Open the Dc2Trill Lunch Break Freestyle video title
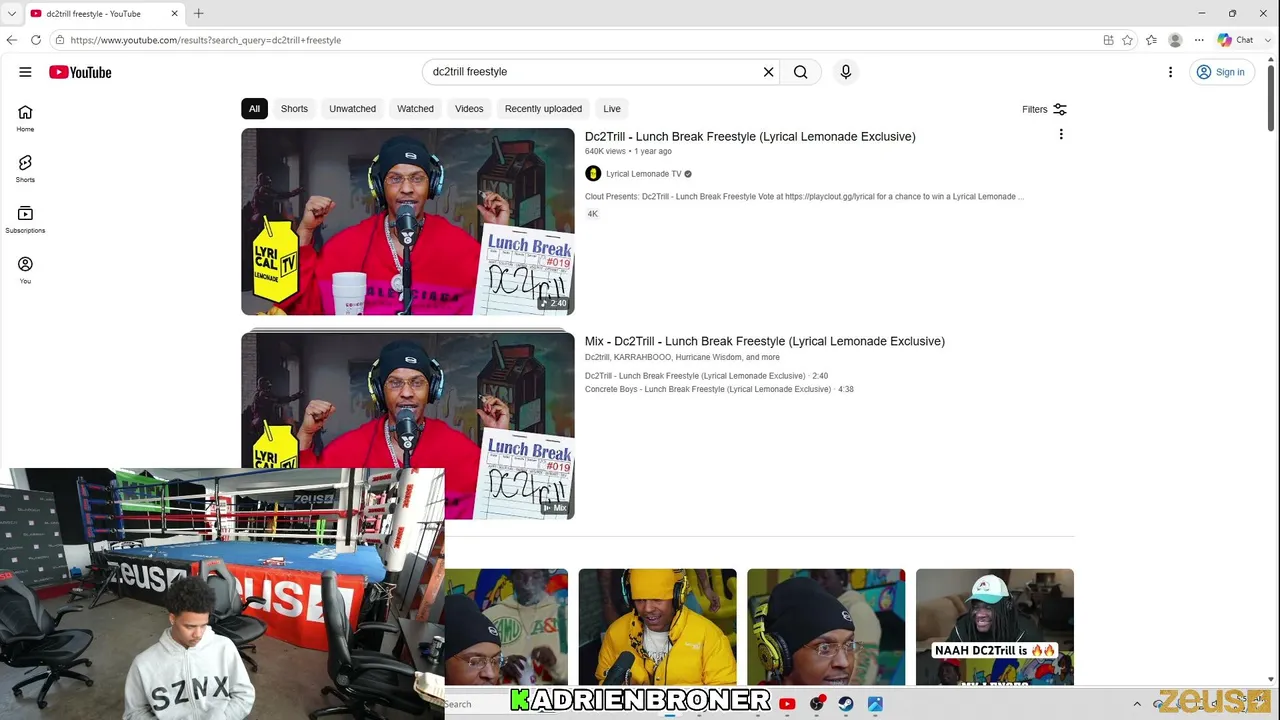Screen dimensions: 1280x720 pos(750,136)
